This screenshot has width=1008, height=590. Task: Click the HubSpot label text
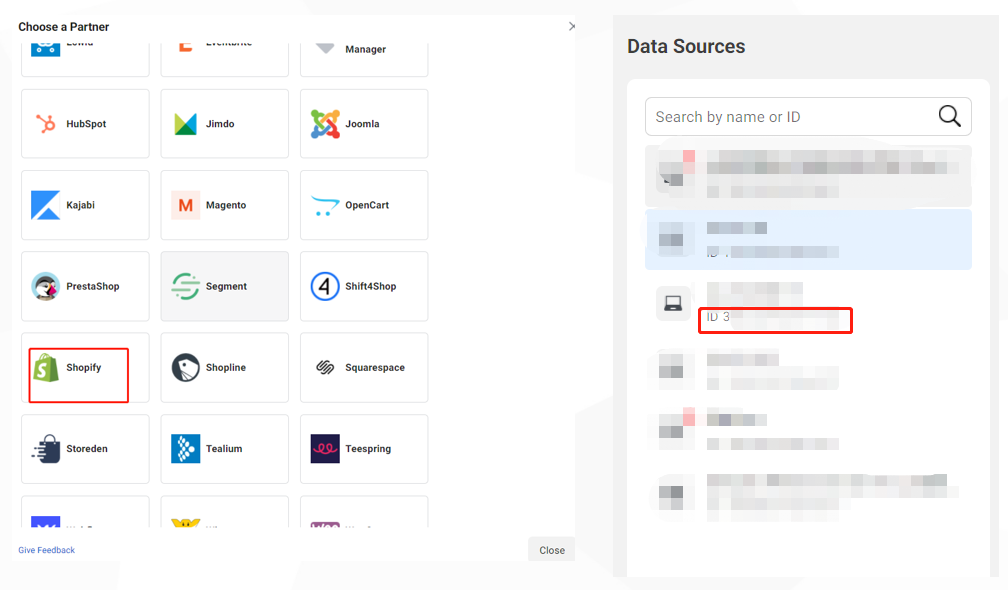coord(86,124)
